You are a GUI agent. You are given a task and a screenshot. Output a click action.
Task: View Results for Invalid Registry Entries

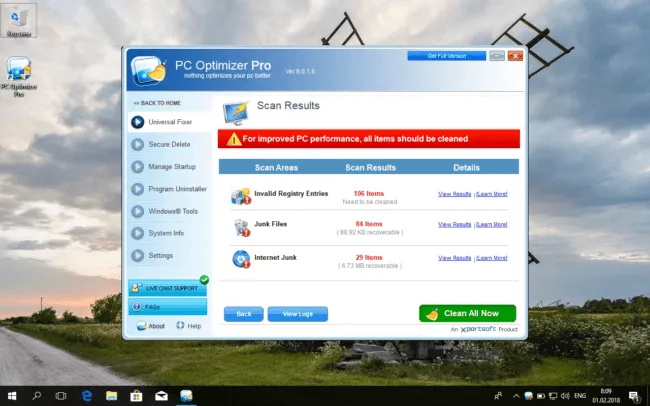(454, 194)
